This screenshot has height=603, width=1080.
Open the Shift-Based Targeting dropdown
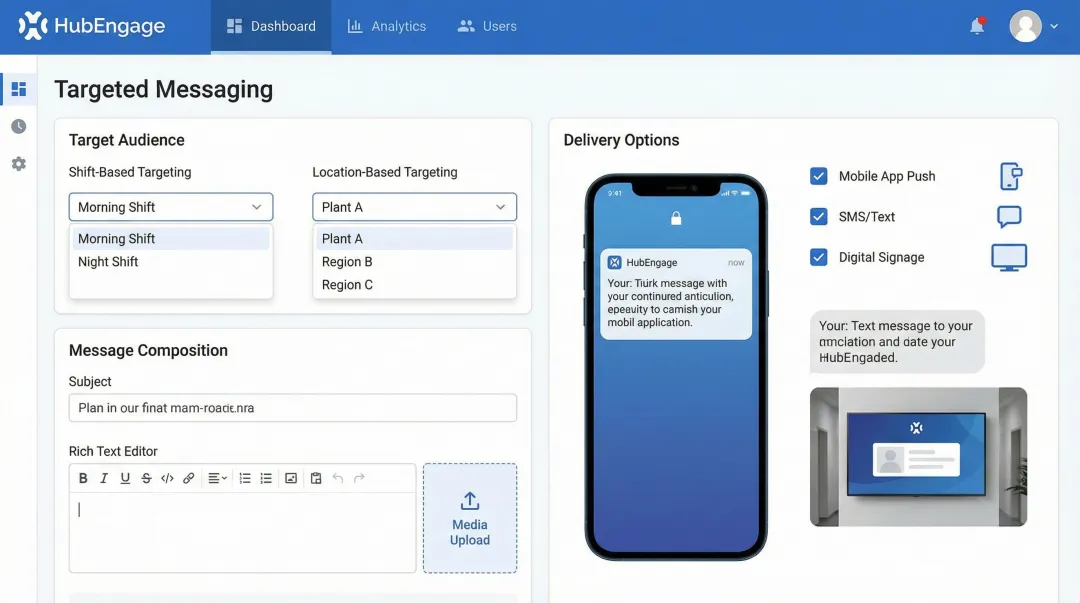[170, 207]
